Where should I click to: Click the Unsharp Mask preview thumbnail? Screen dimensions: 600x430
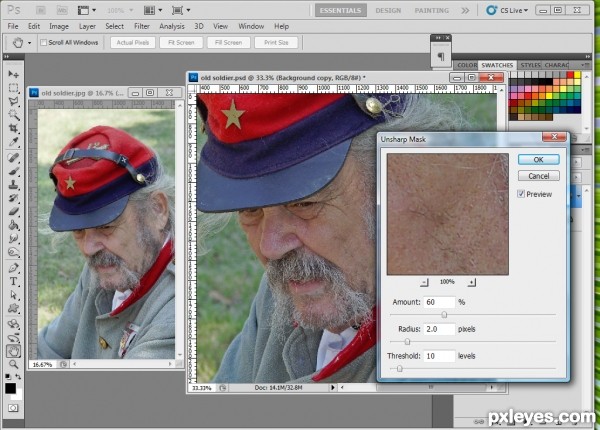tap(447, 214)
